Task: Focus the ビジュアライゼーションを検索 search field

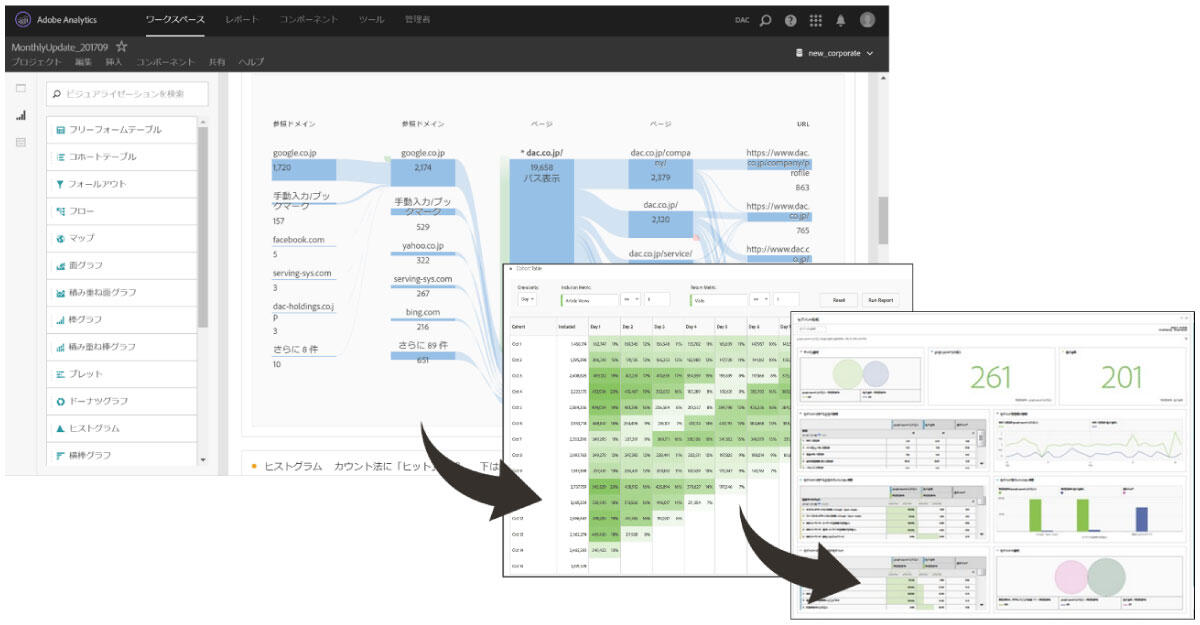Action: point(127,94)
